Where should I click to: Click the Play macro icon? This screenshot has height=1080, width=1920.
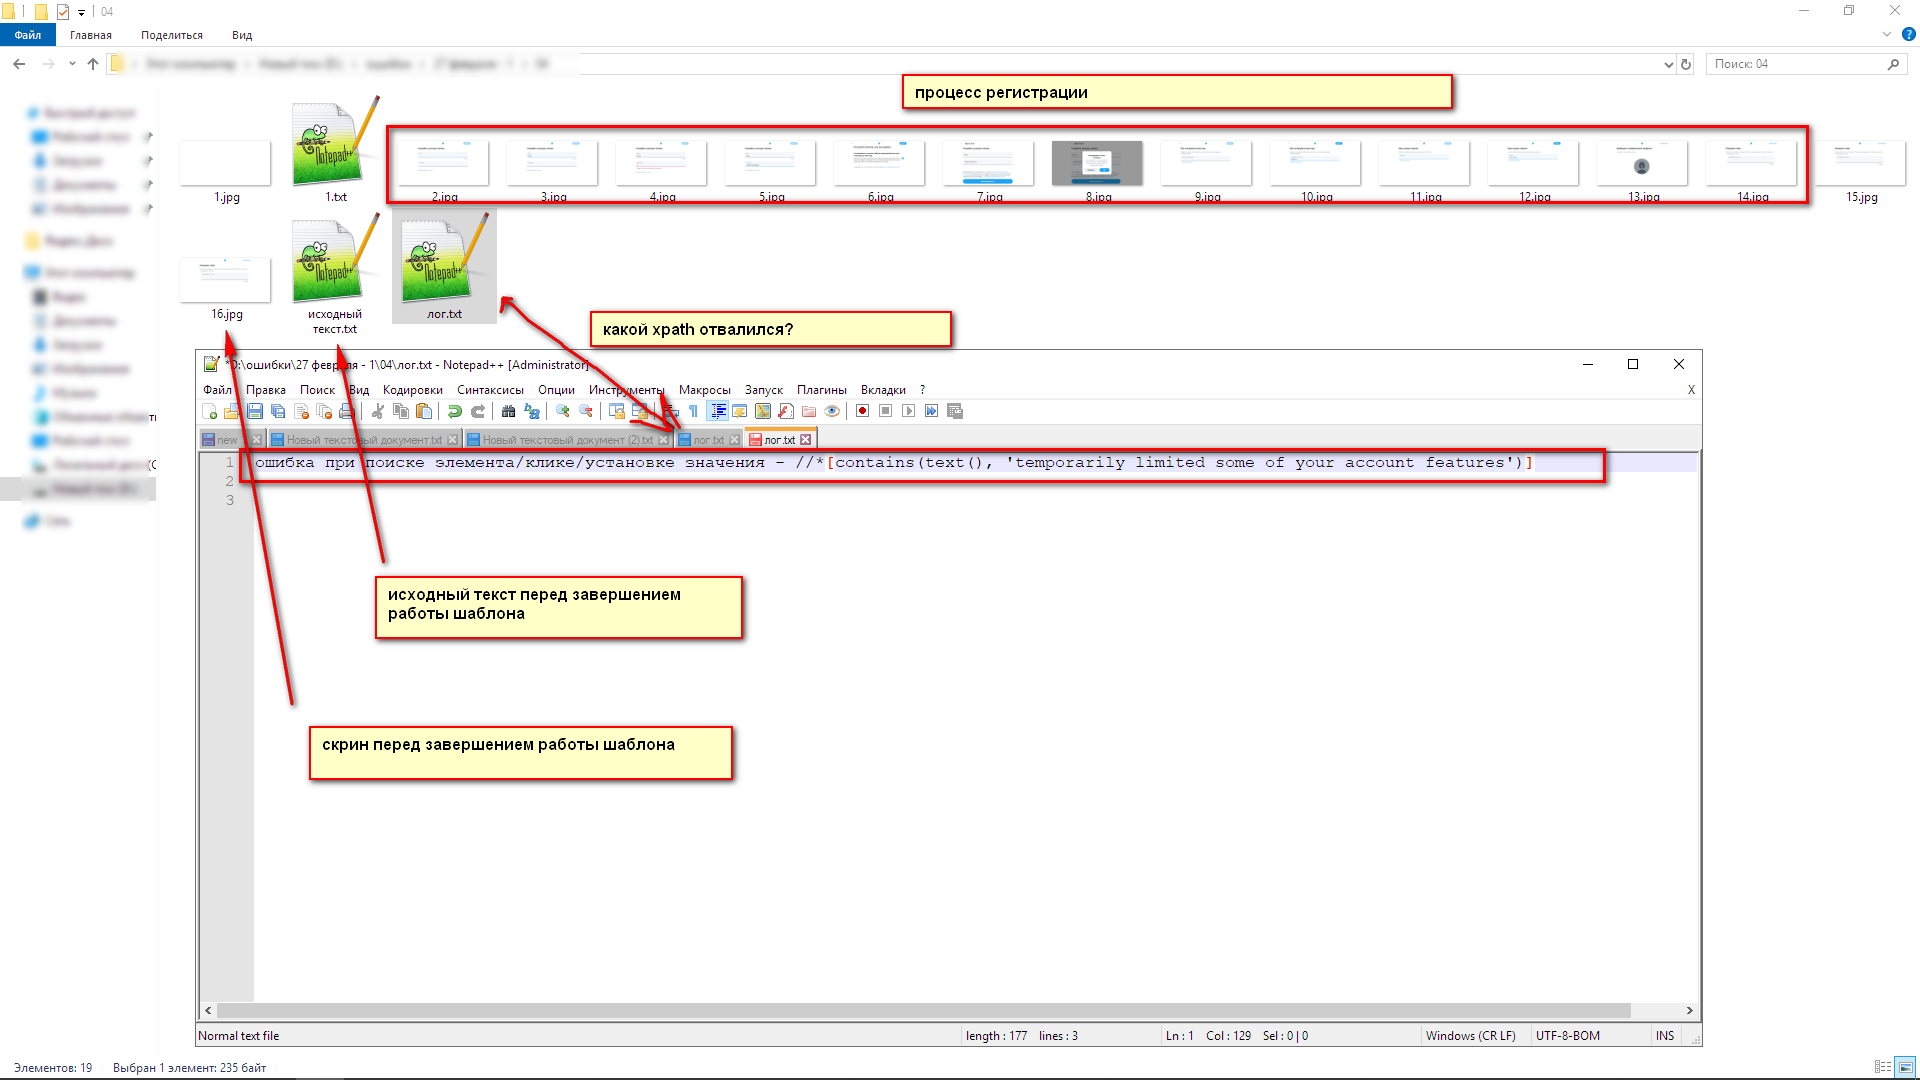click(x=908, y=411)
